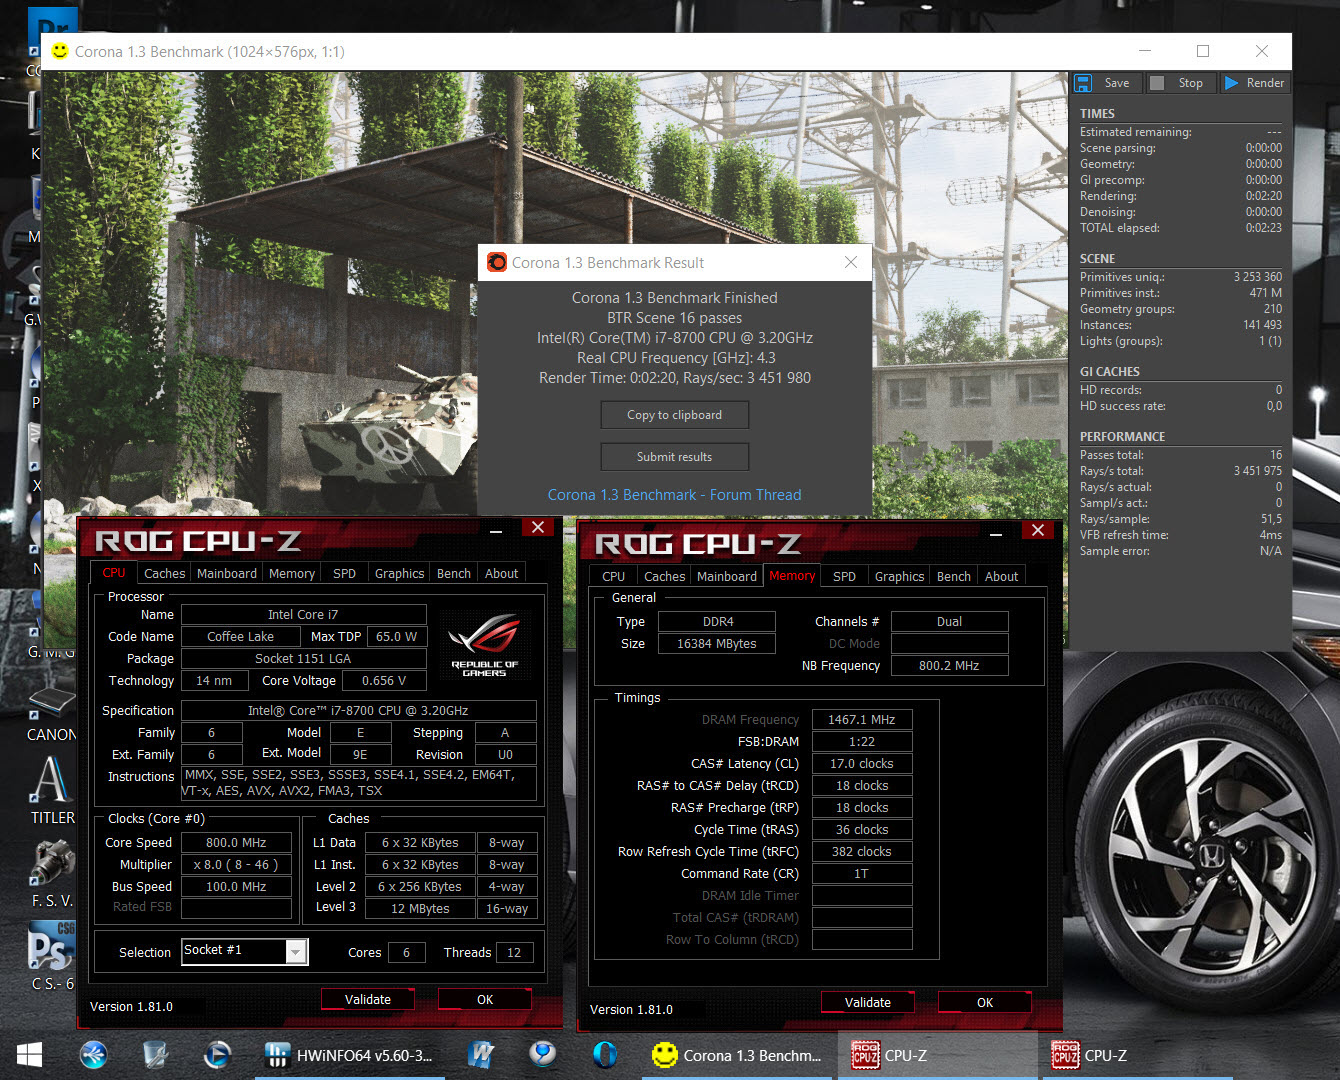Open Corona 1.3 Benchmark Forum Thread link
Screen dimensions: 1340x1080
click(x=675, y=495)
